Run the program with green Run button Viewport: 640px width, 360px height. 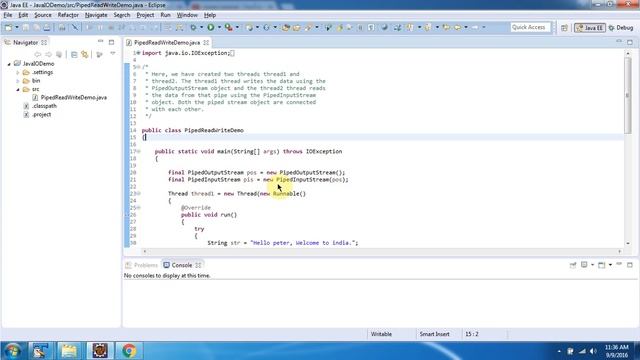(x=211, y=27)
